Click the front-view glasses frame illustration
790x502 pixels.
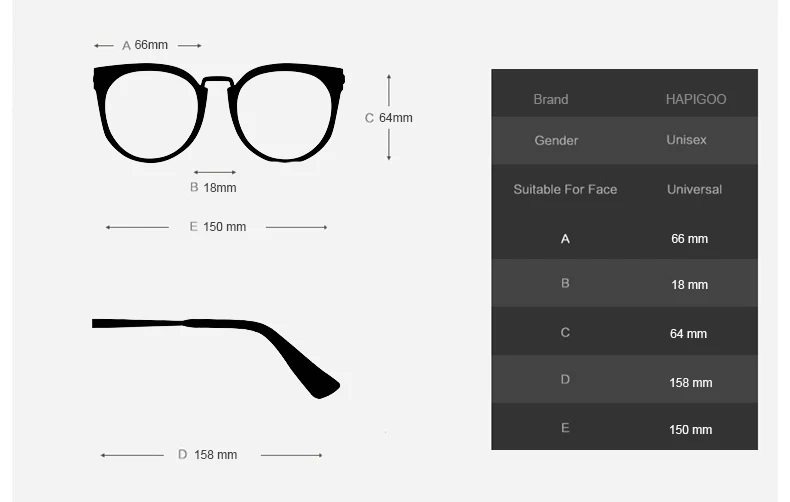219,112
